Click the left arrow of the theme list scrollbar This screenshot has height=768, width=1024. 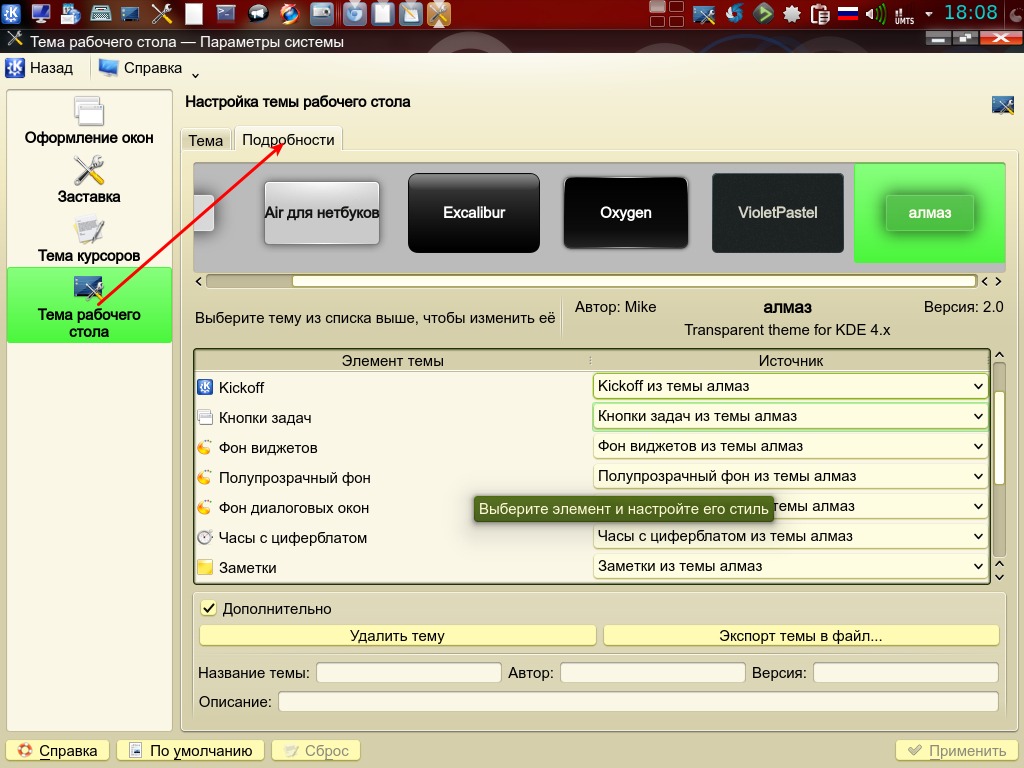coord(199,281)
